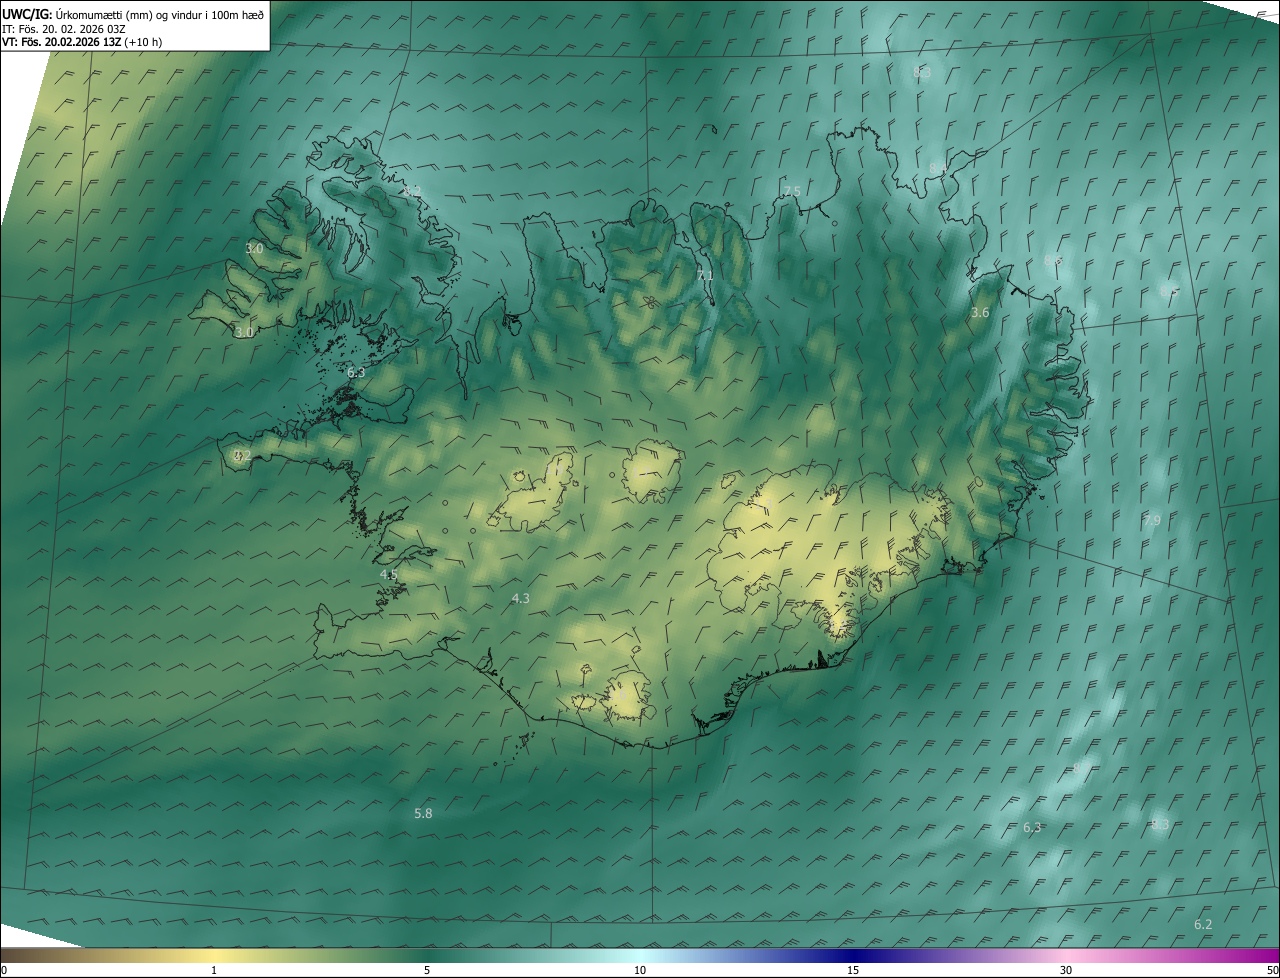
Task: Click the 8.5 value label on the map
Action: [x=1169, y=291]
